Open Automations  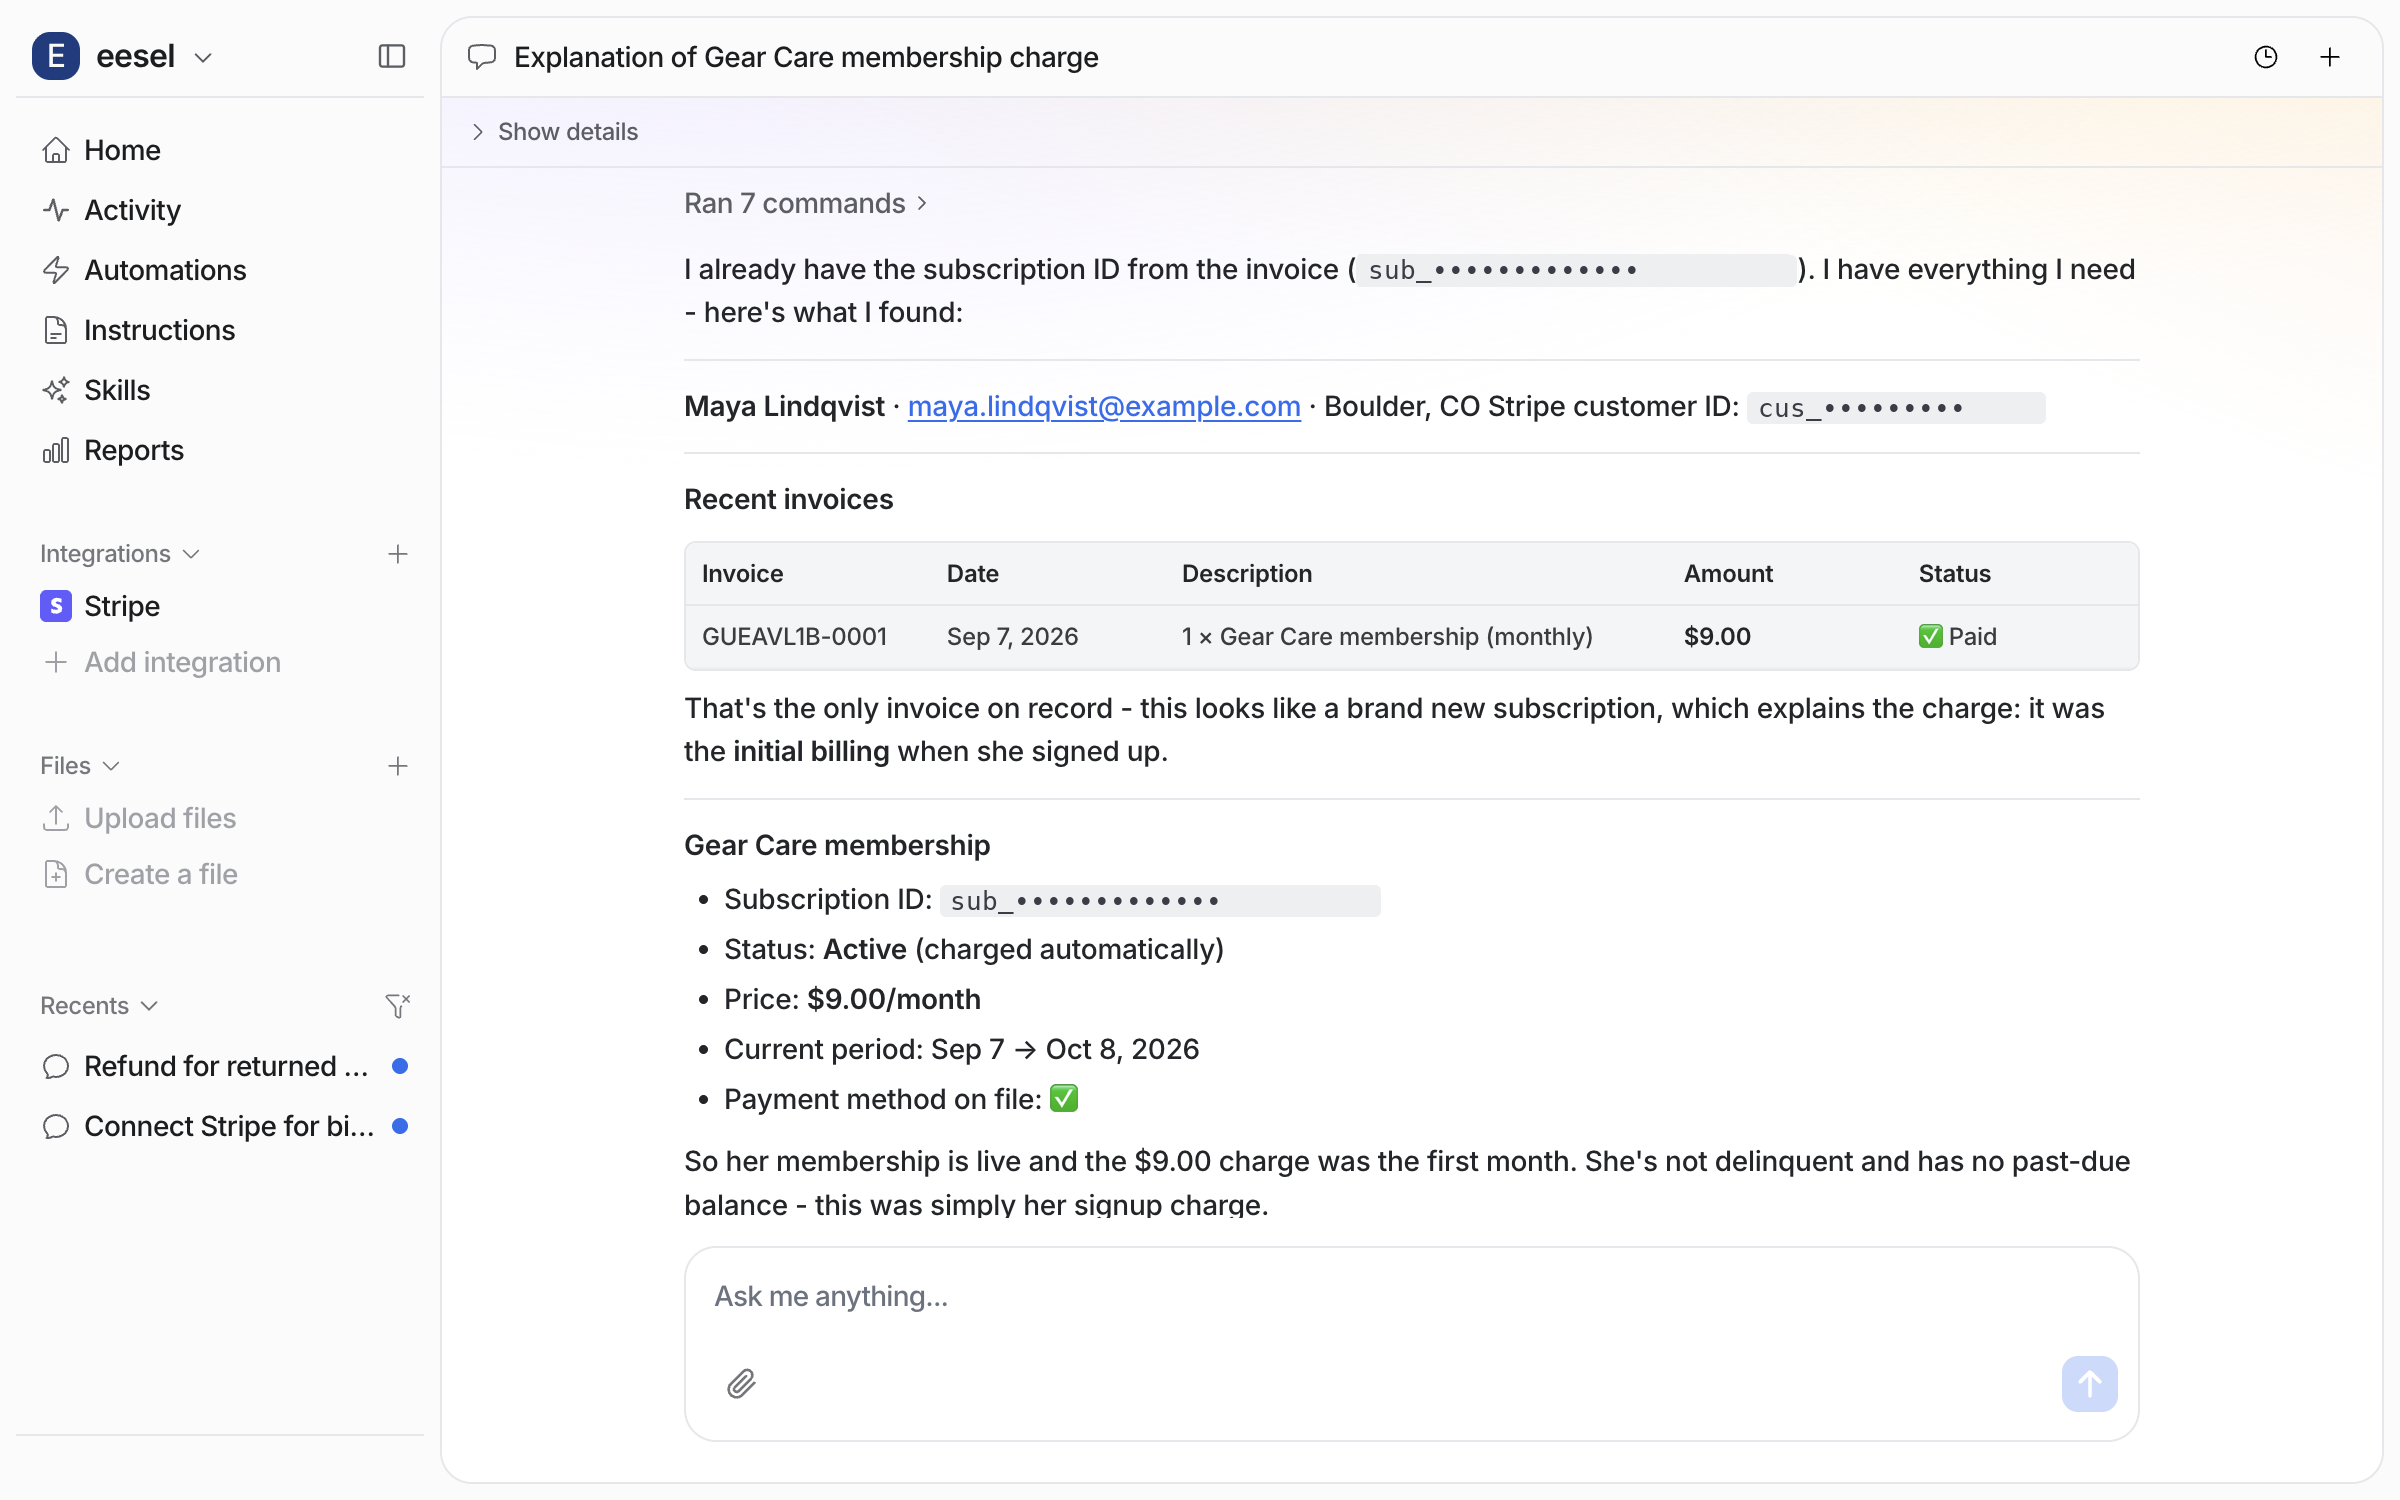coord(220,270)
